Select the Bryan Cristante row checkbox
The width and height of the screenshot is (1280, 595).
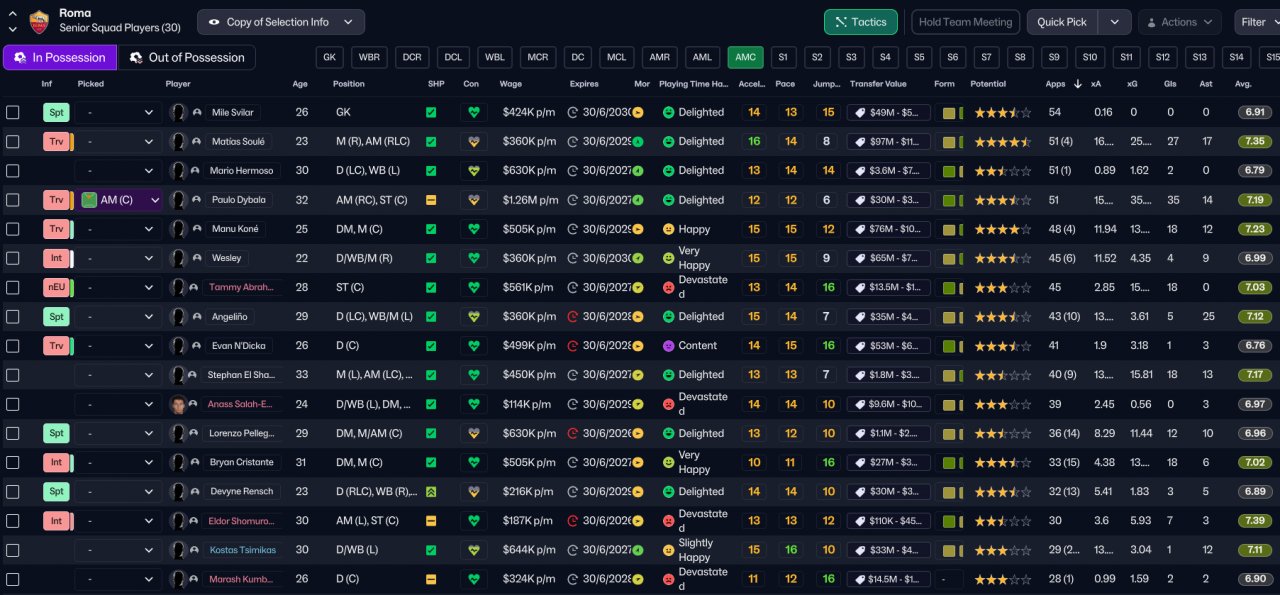pos(13,463)
